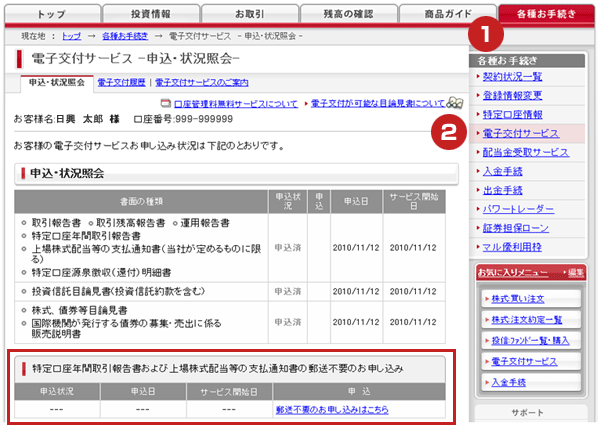
Task: Select the 各種お手続き tab
Action: tap(546, 14)
